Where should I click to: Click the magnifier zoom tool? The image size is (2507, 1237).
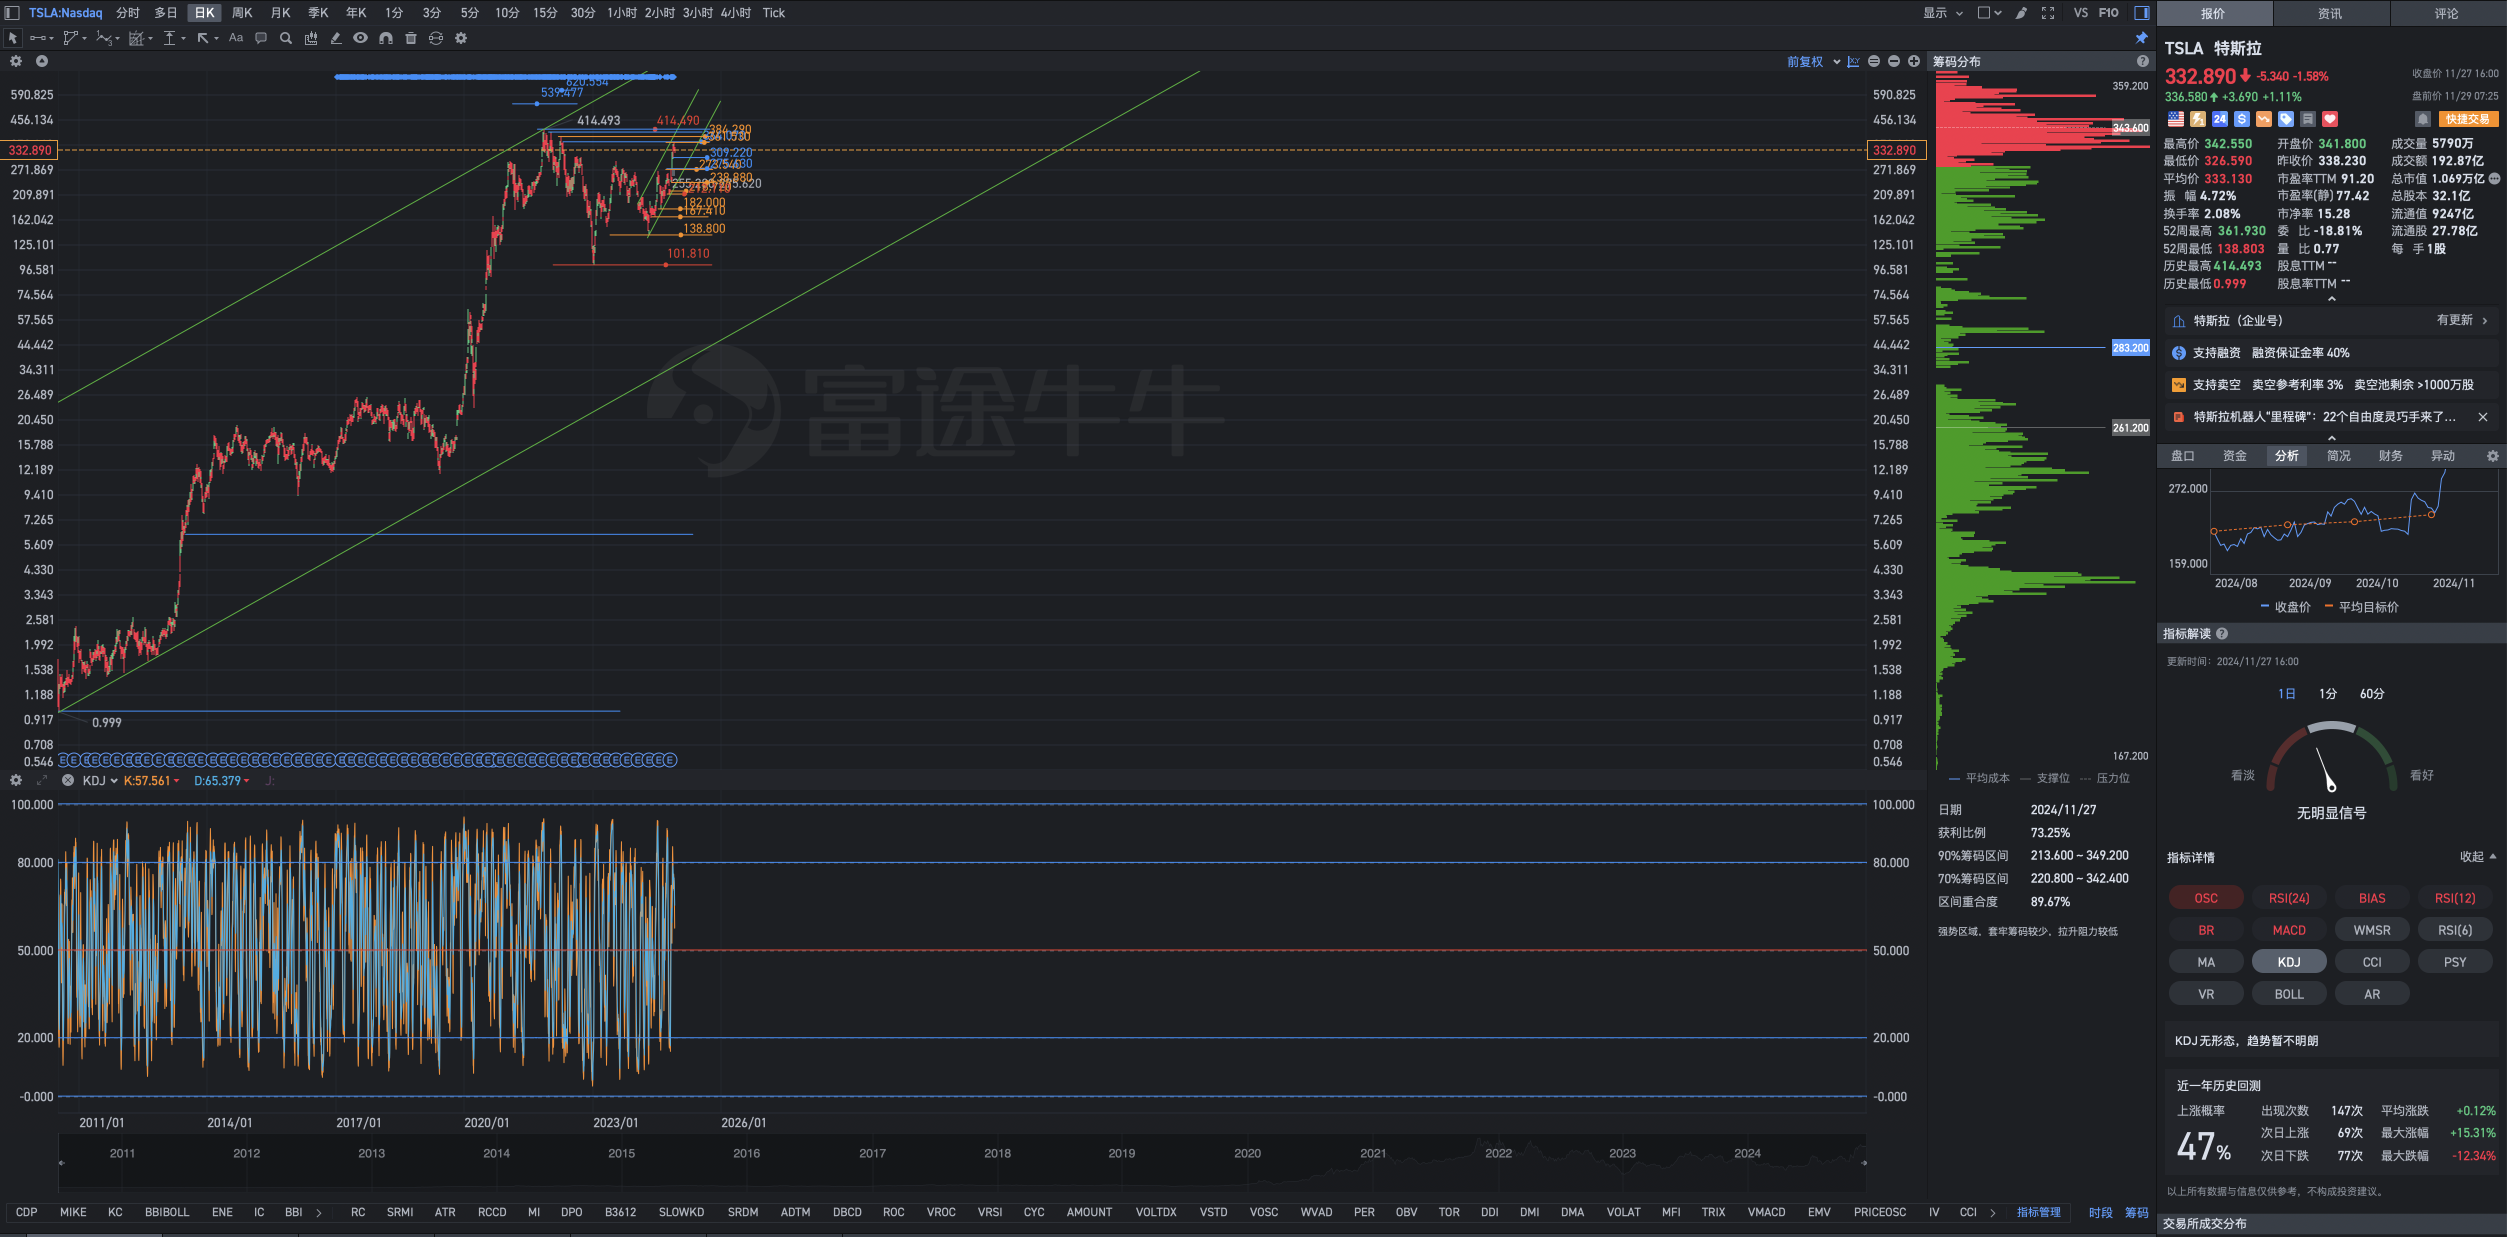click(x=286, y=38)
